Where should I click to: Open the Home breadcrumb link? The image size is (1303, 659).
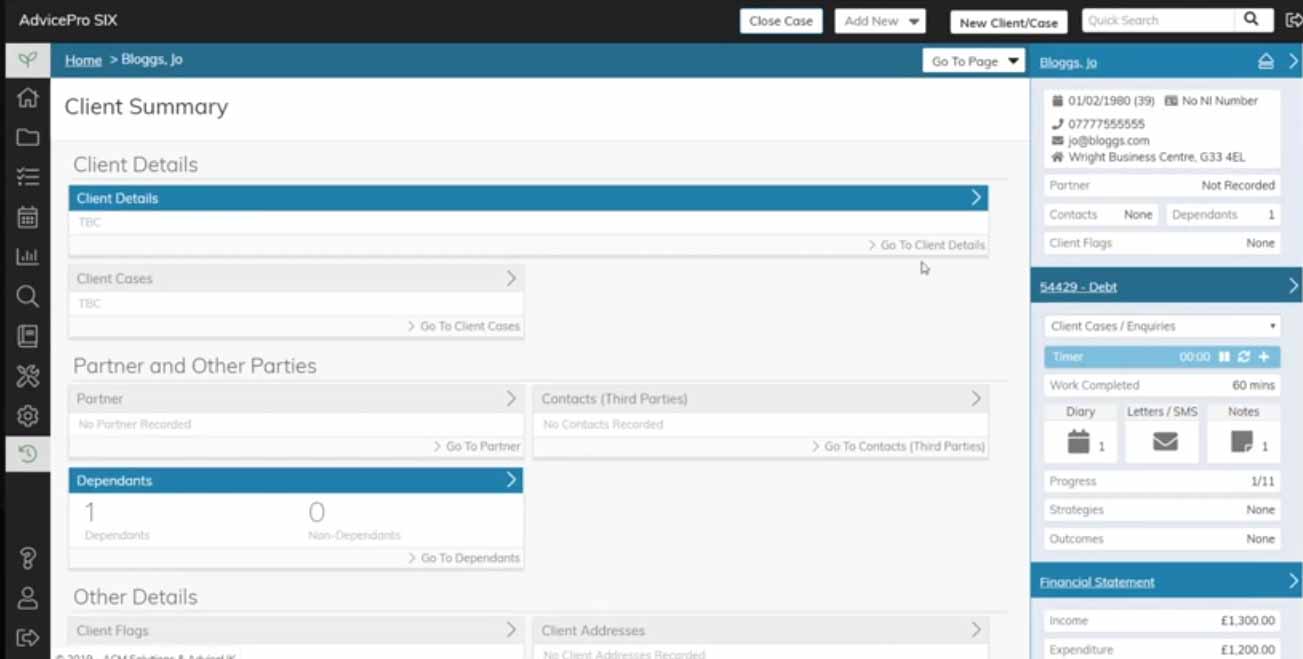83,60
